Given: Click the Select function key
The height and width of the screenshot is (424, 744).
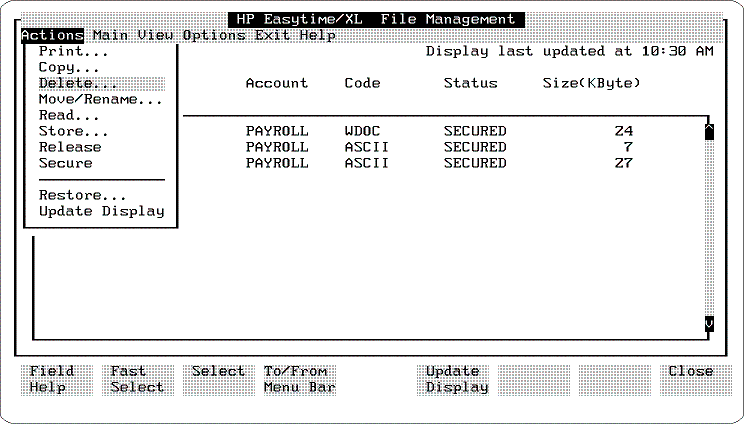Looking at the screenshot, I should click(219, 379).
